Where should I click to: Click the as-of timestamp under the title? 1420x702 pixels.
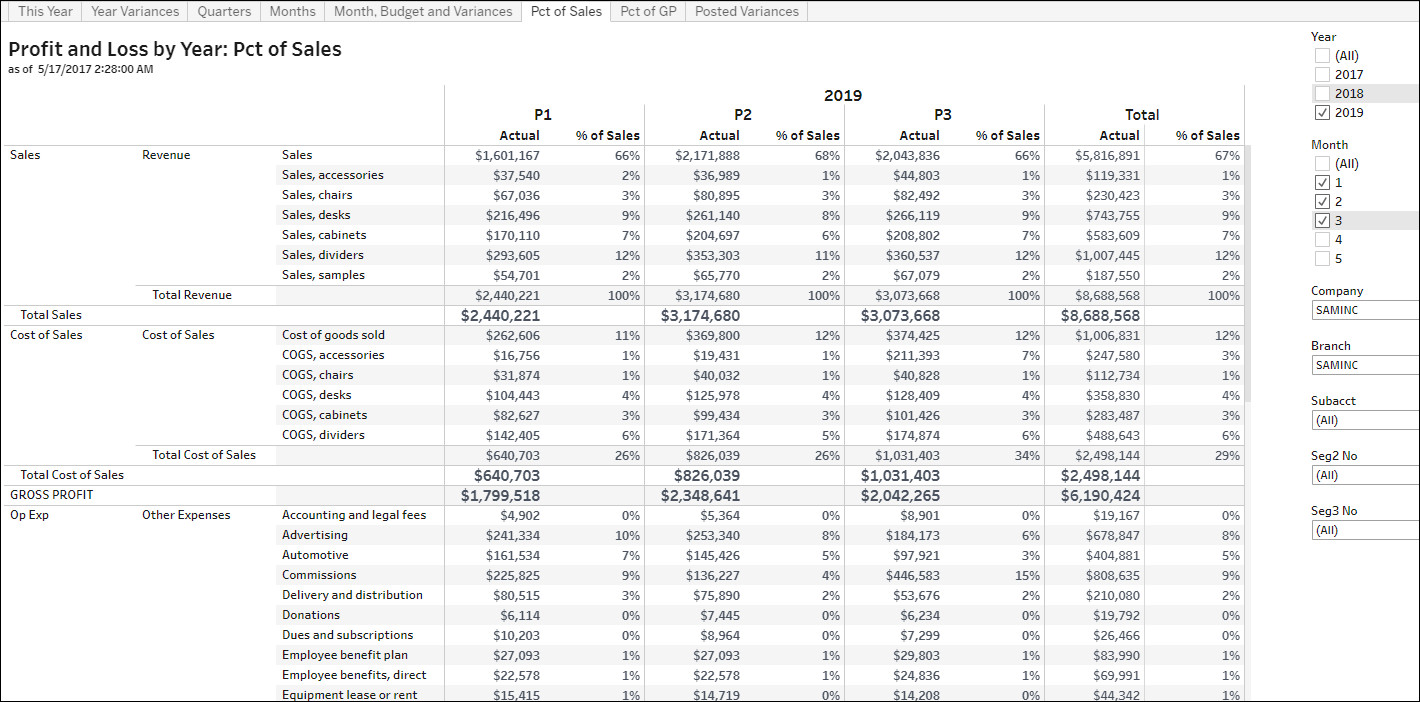pyautogui.click(x=81, y=69)
